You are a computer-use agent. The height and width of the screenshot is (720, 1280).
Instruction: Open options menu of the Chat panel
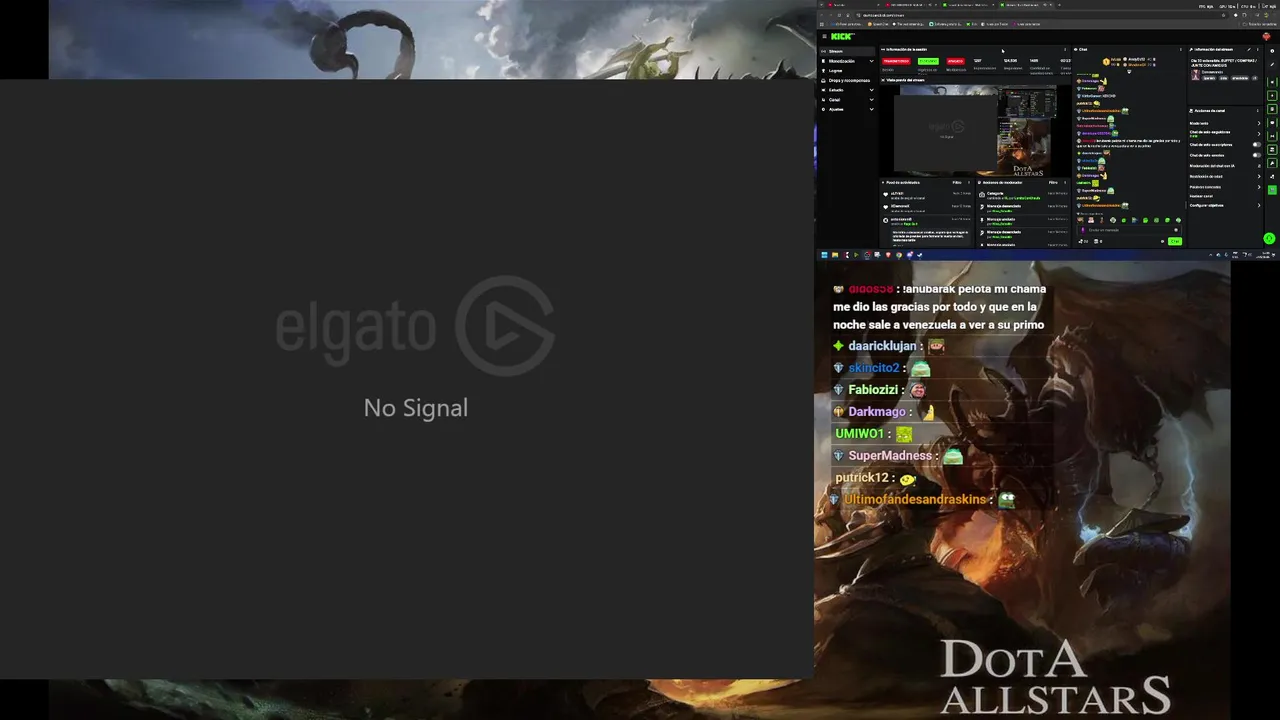tap(1181, 49)
